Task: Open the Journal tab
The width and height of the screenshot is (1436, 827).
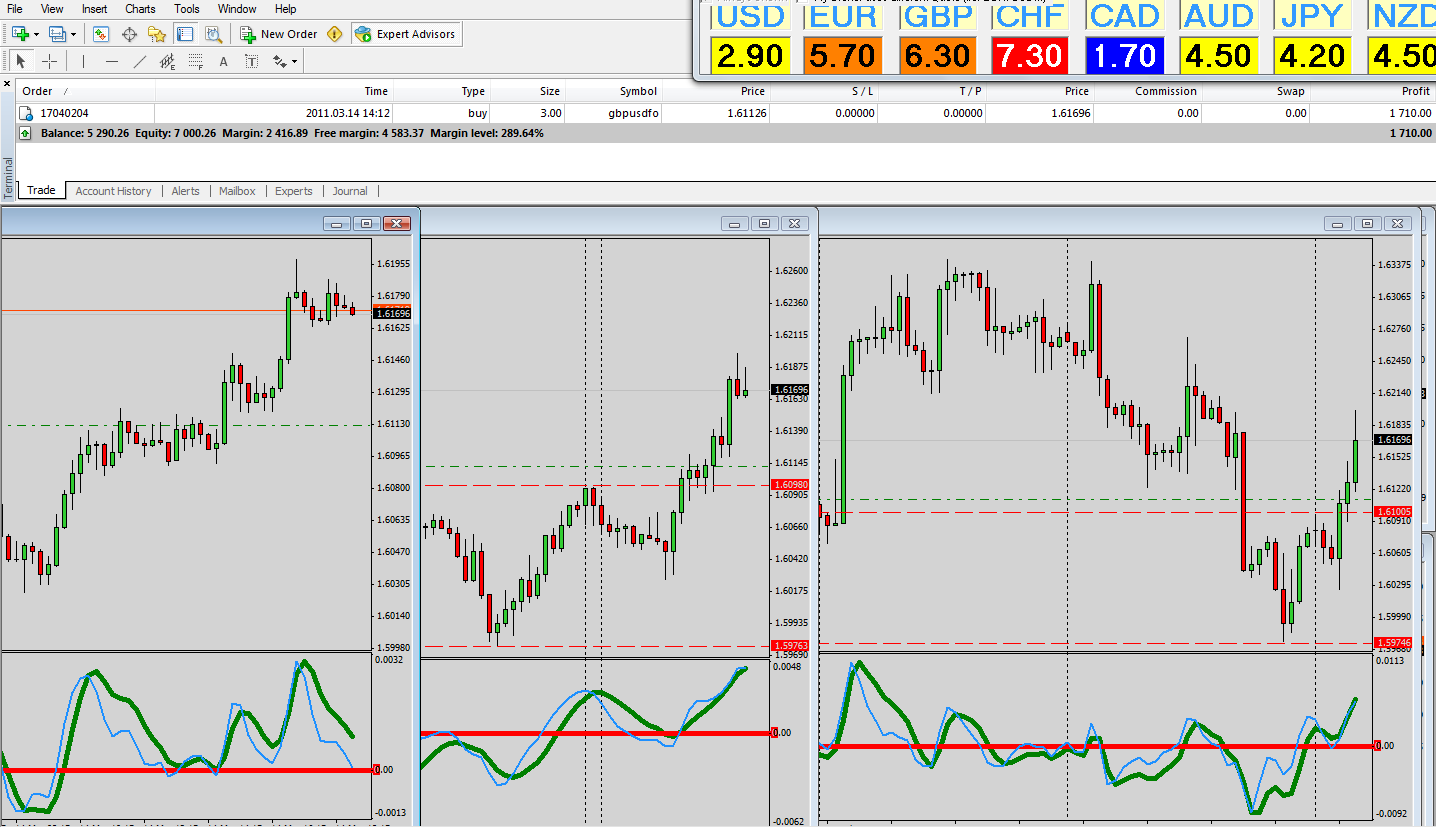Action: (x=350, y=191)
